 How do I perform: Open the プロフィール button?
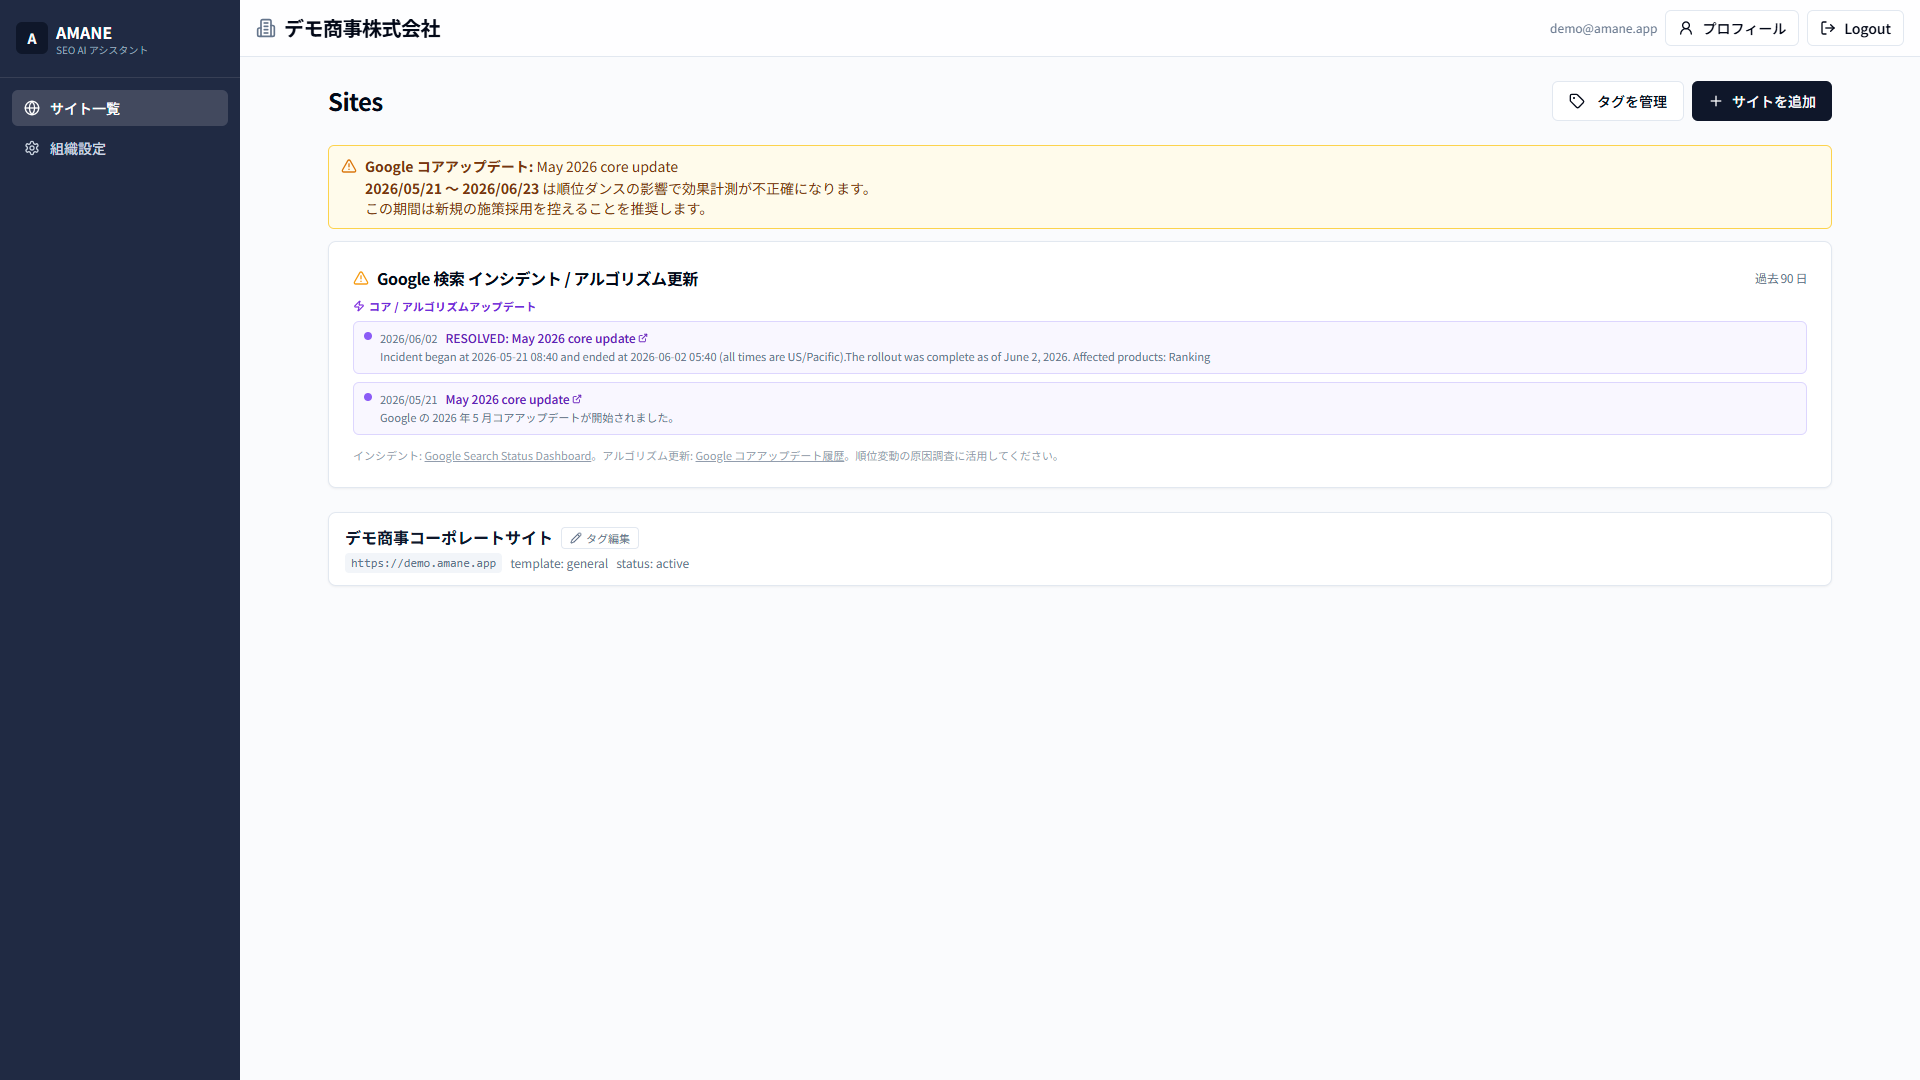coord(1732,28)
